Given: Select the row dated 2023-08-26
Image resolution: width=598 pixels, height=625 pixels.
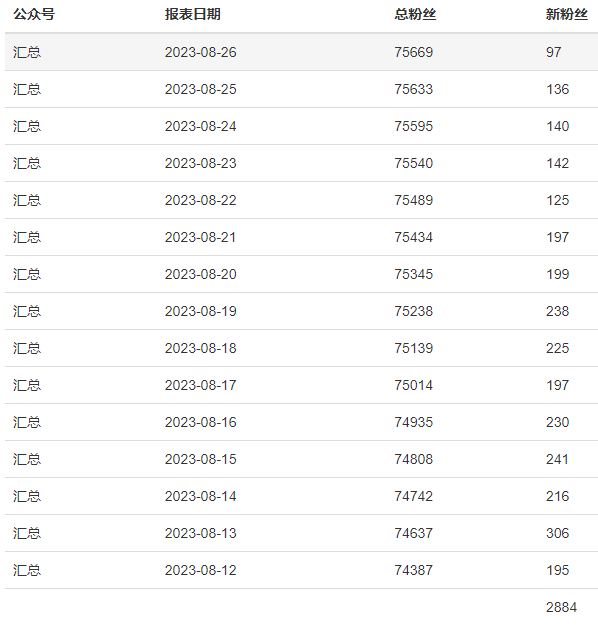Looking at the screenshot, I should (301, 52).
